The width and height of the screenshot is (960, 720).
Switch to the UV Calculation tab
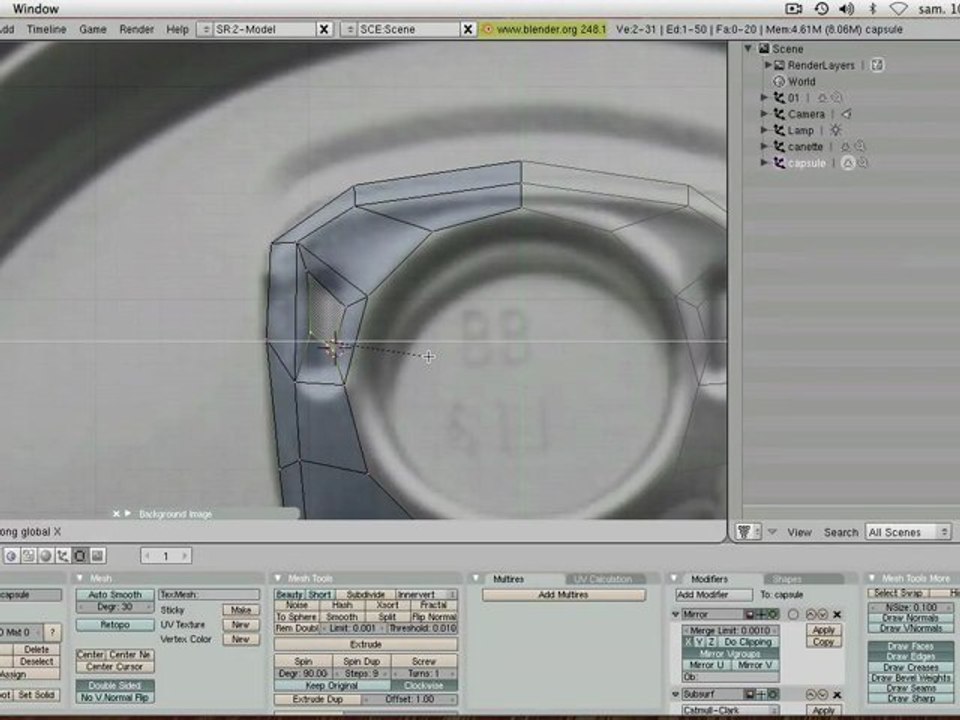click(x=603, y=579)
